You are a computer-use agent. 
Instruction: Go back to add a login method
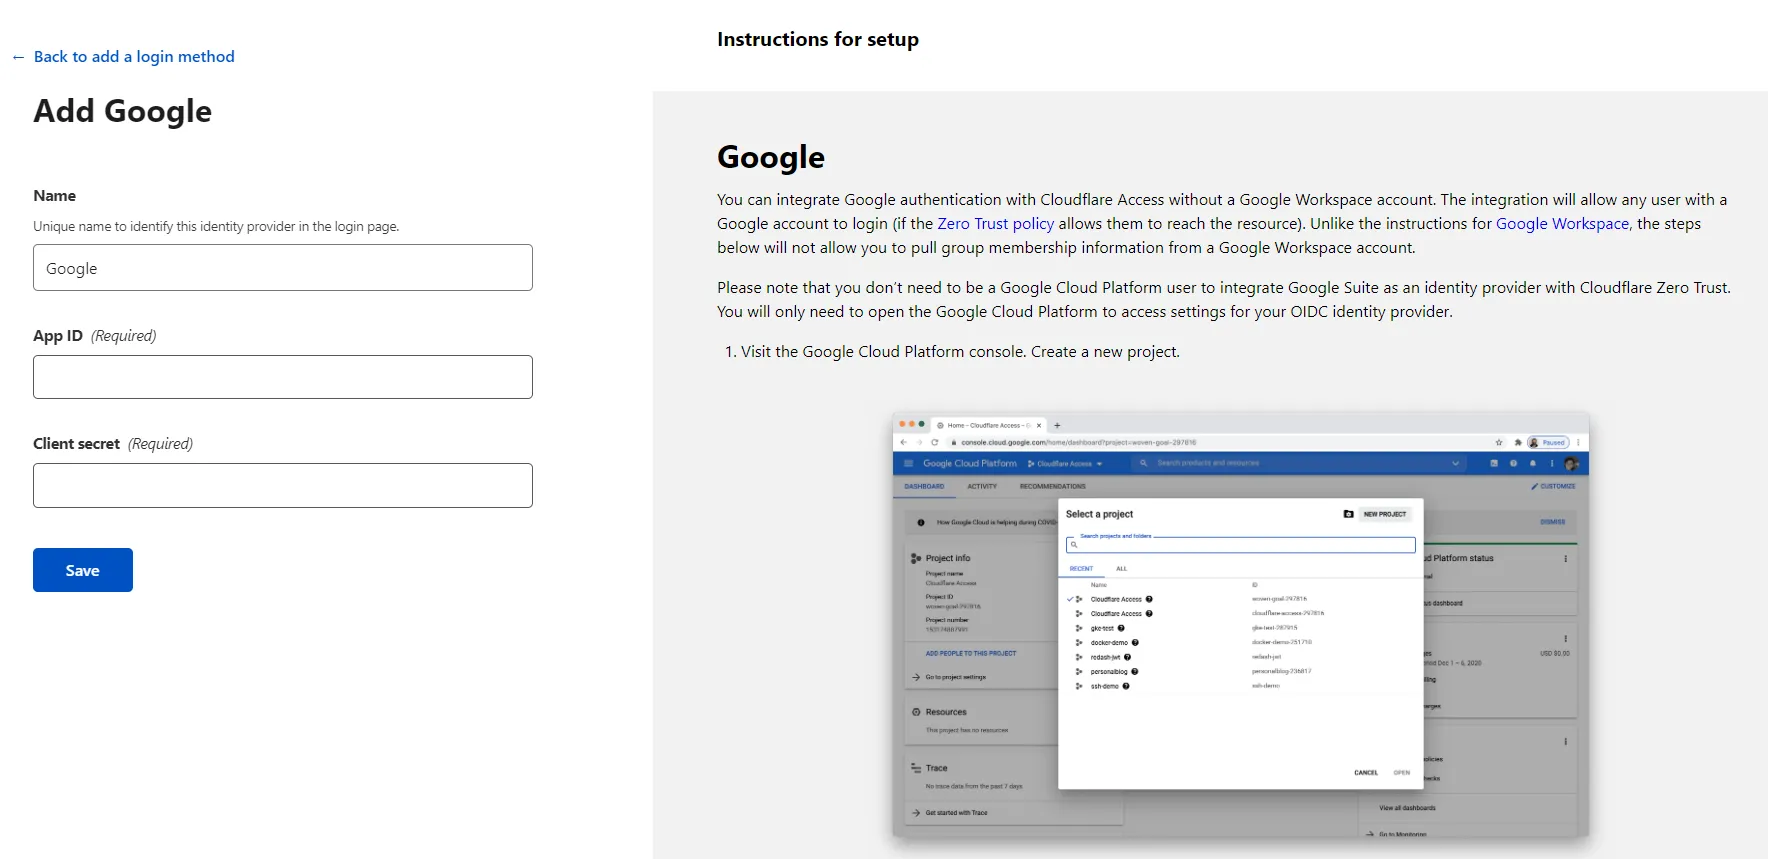[x=123, y=57]
